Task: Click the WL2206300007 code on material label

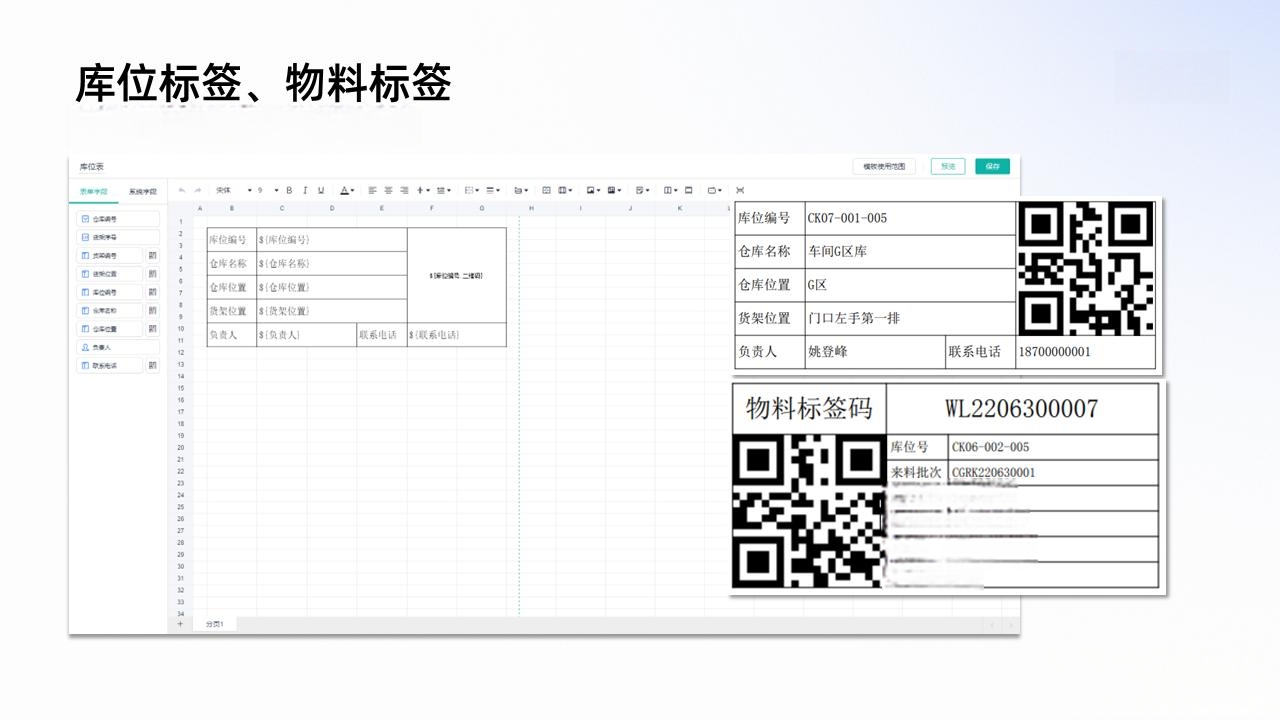Action: pos(1021,408)
